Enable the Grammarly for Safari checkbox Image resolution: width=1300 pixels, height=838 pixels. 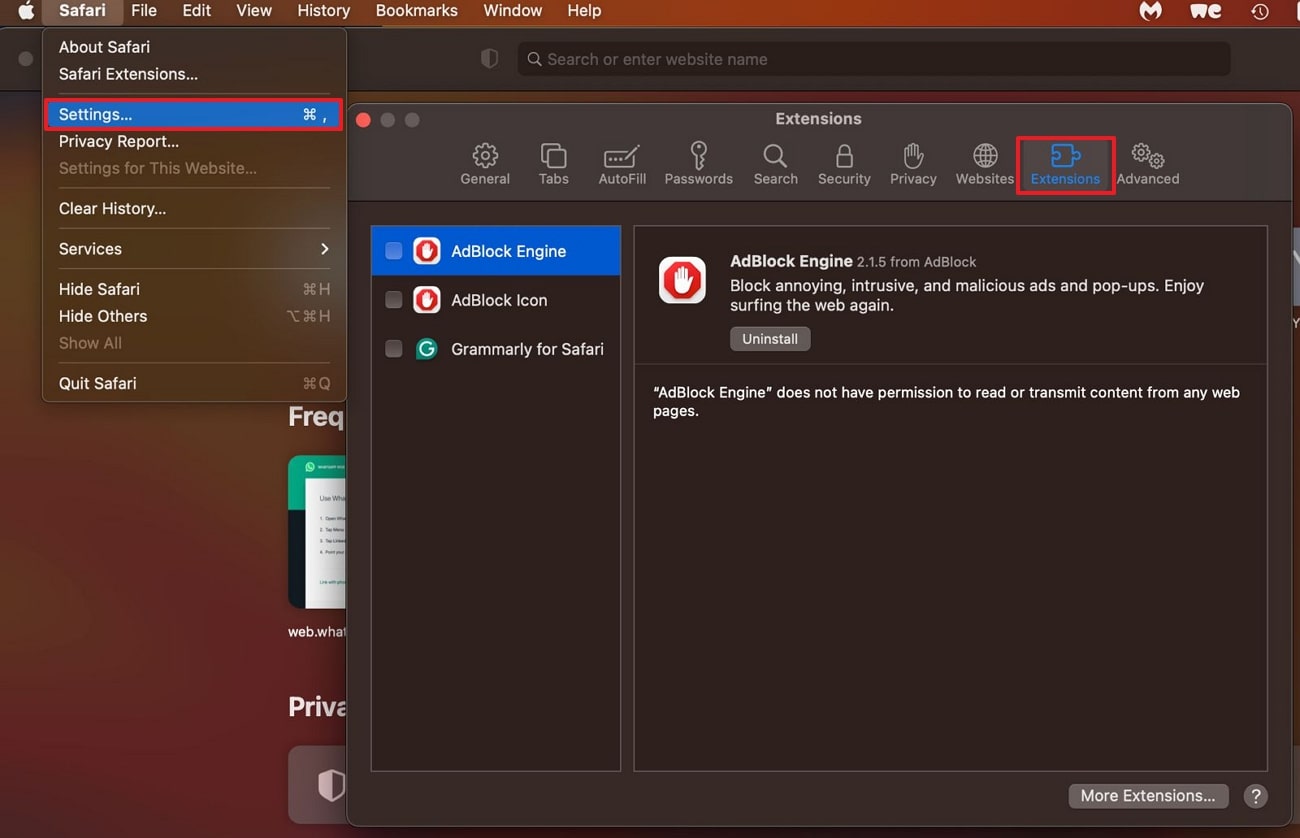click(x=394, y=349)
